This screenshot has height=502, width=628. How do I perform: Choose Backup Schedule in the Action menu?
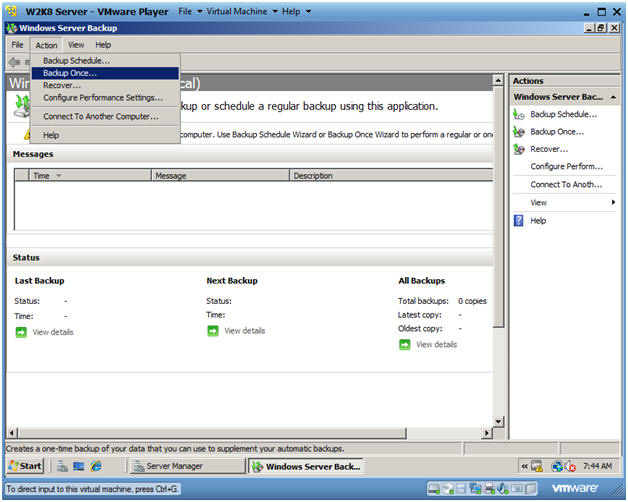pos(105,60)
